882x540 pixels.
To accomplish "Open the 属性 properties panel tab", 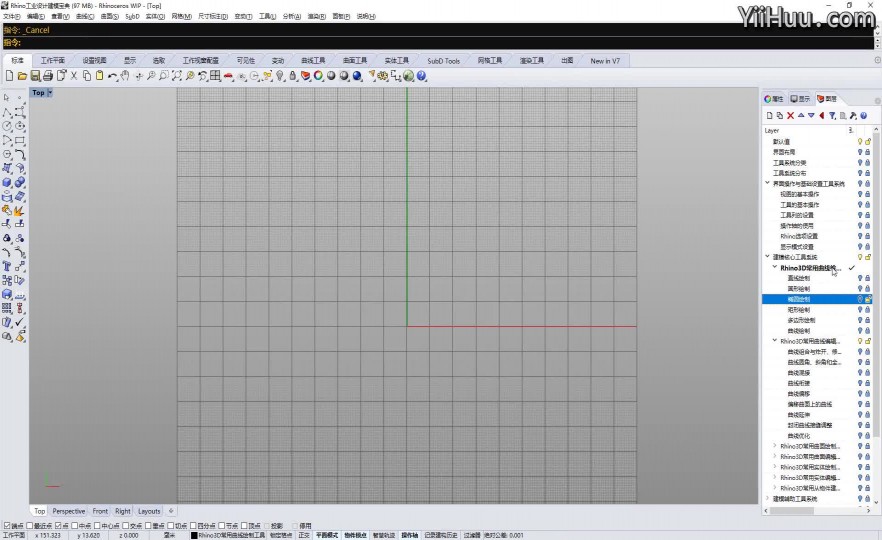I will 774,99.
